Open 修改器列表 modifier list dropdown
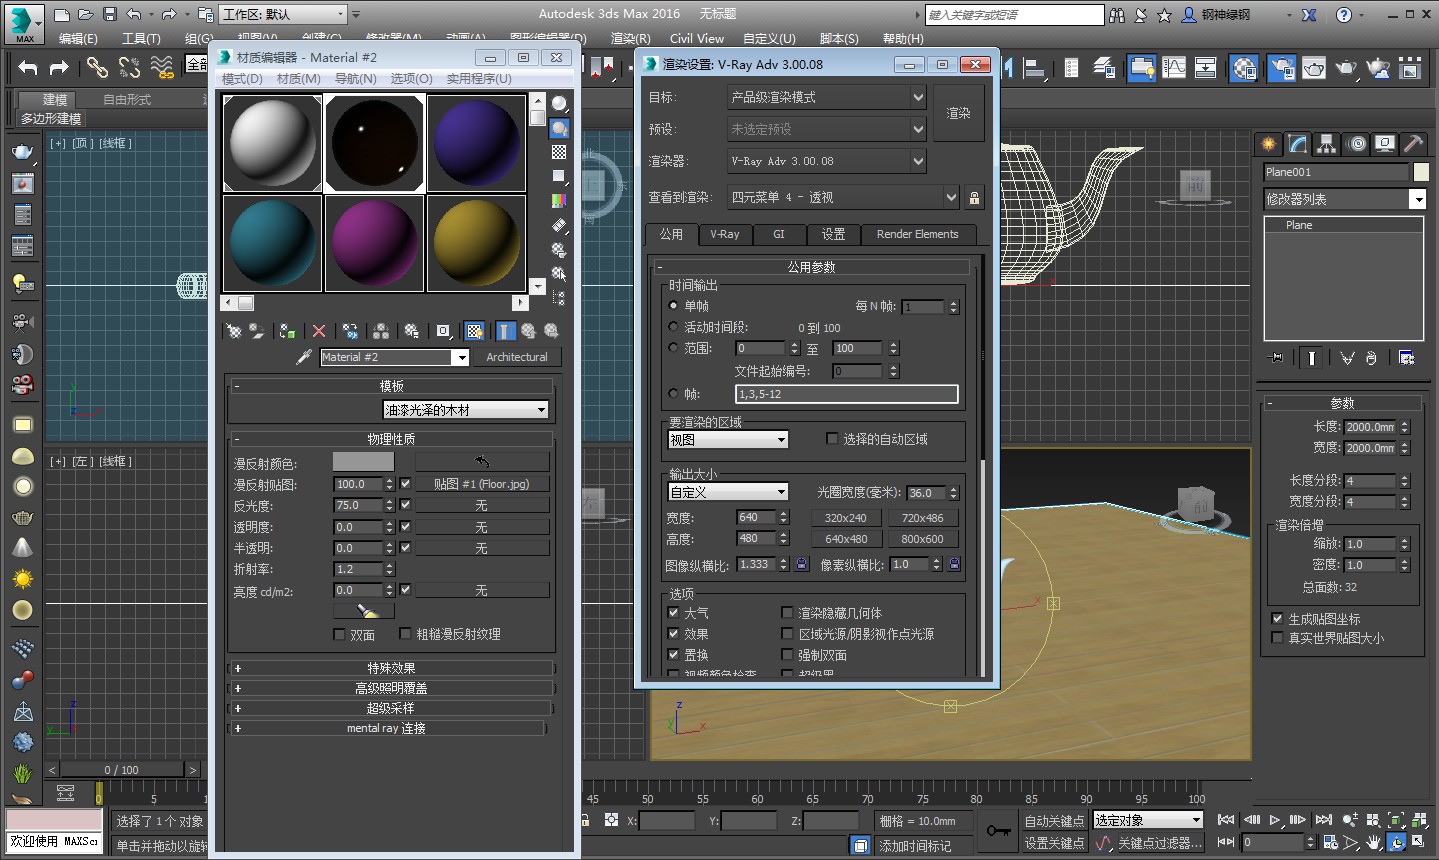 (x=1344, y=199)
